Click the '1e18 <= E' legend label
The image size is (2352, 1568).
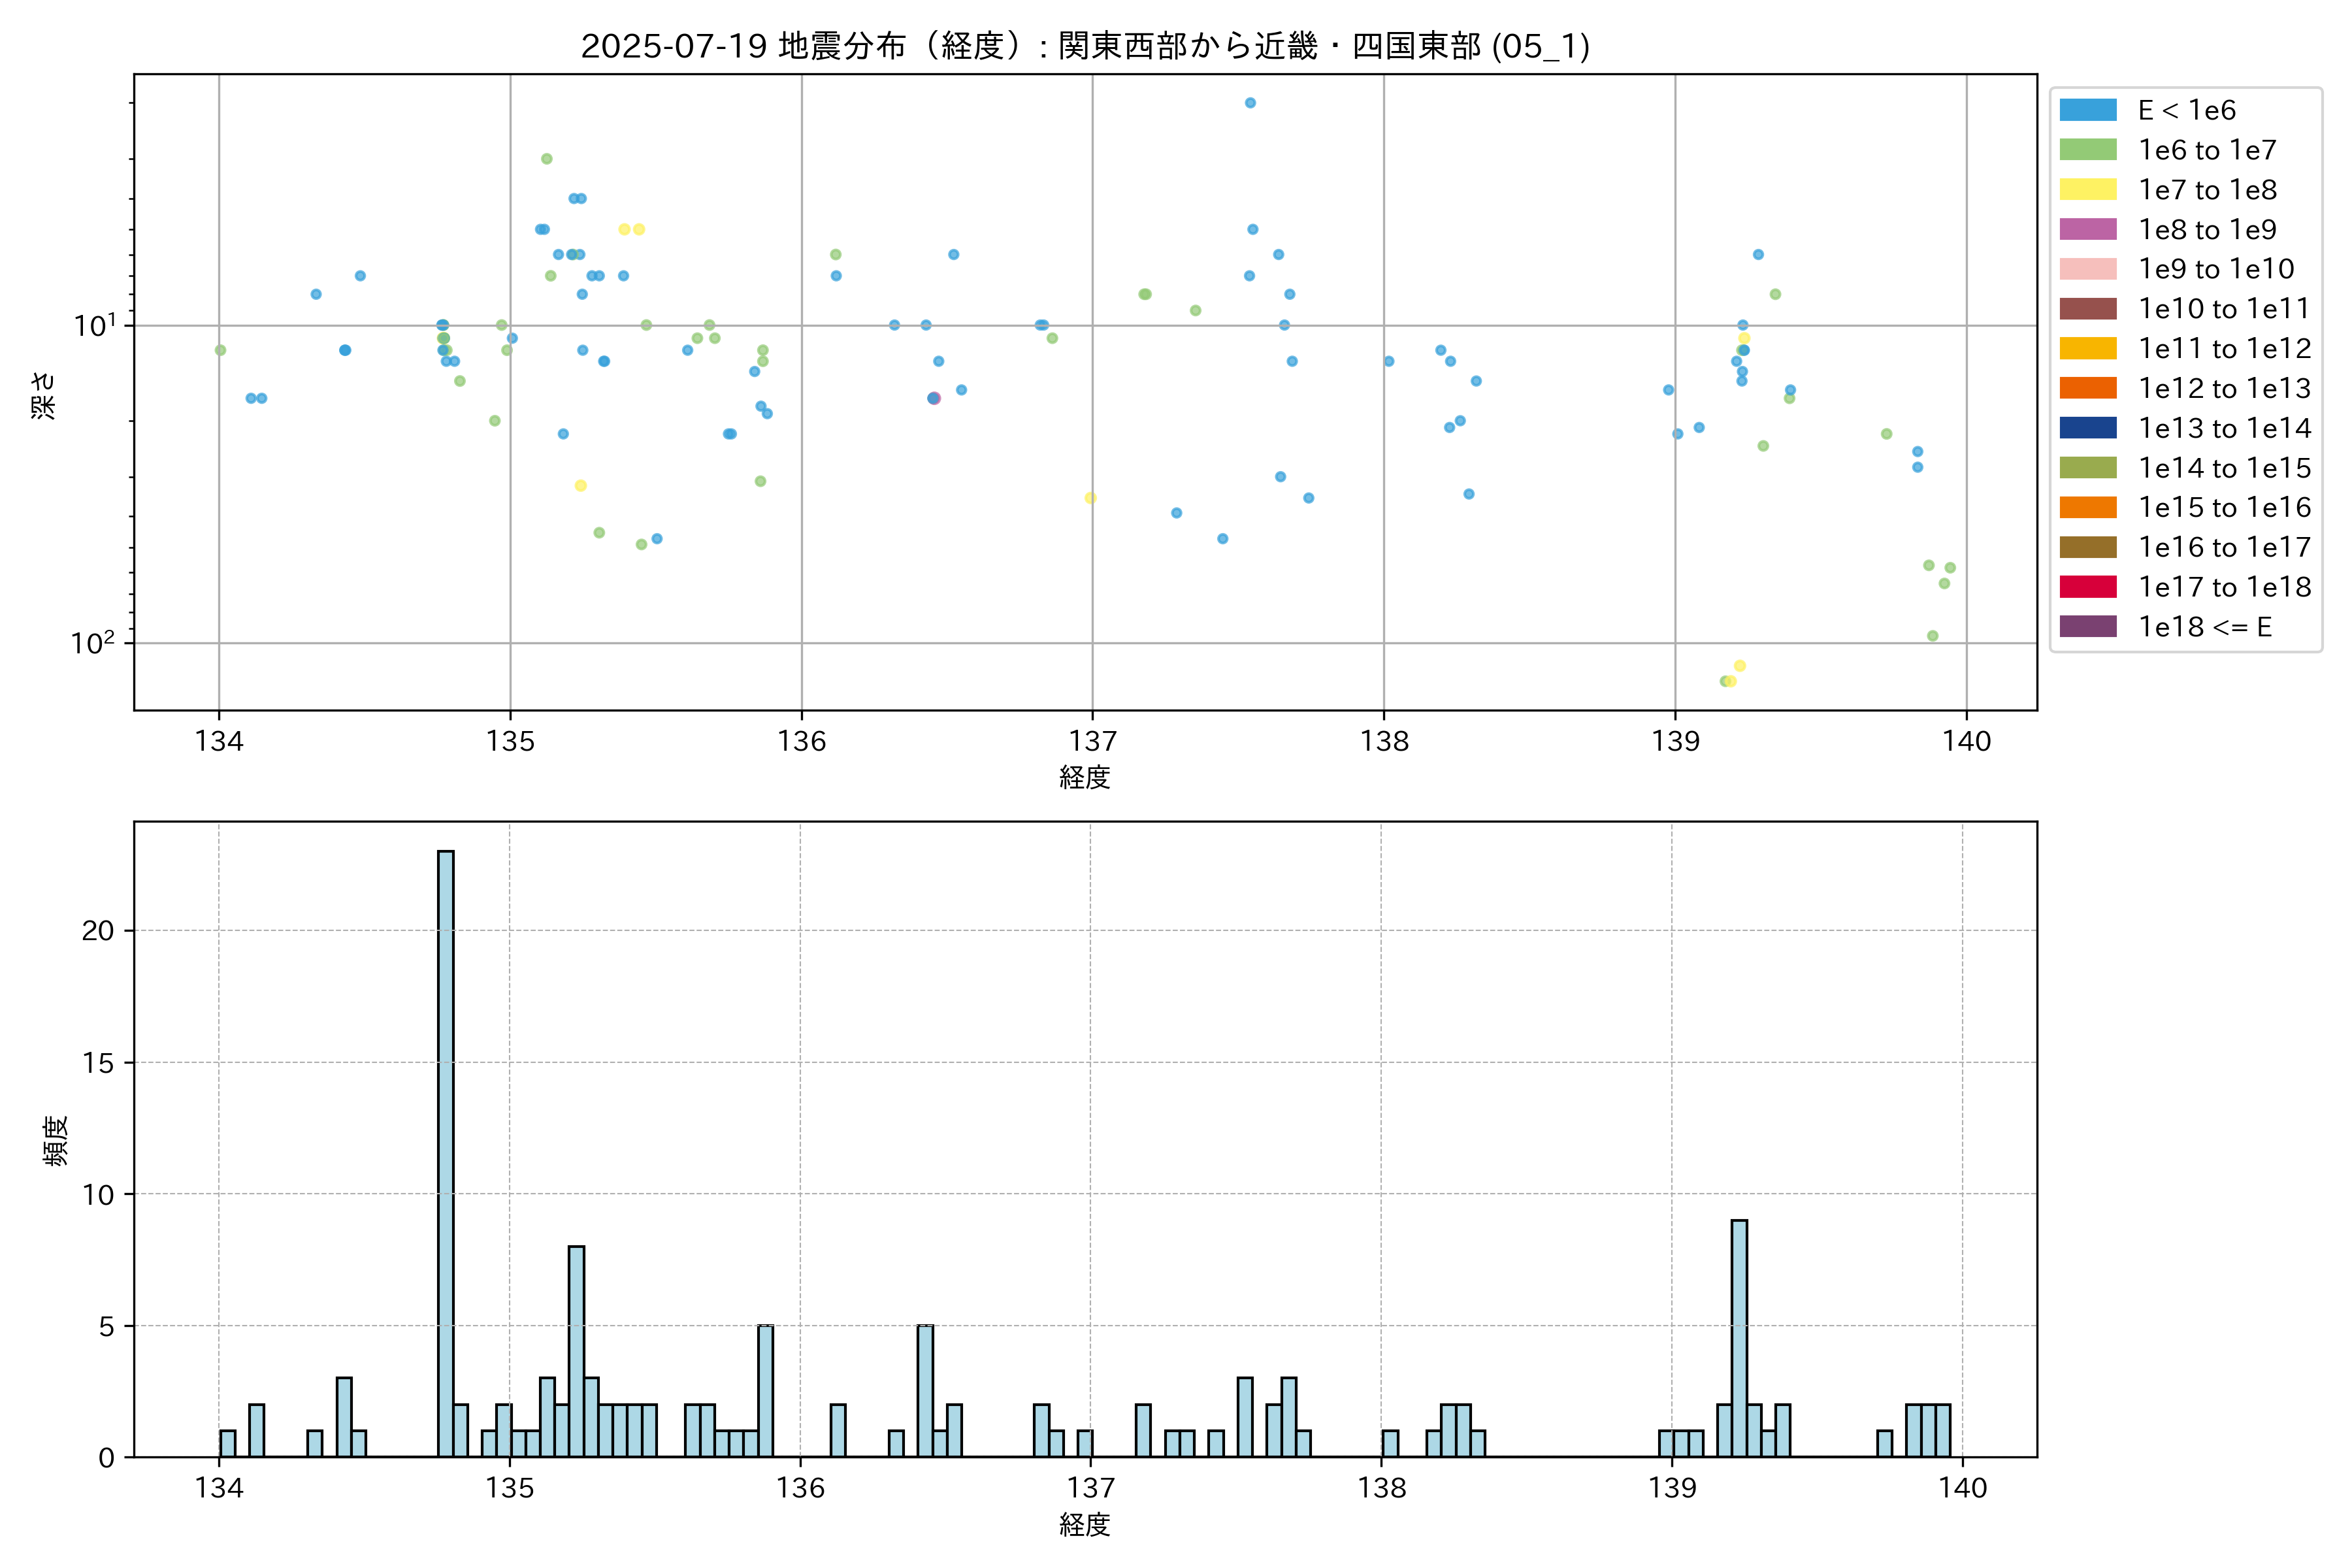click(x=2204, y=627)
